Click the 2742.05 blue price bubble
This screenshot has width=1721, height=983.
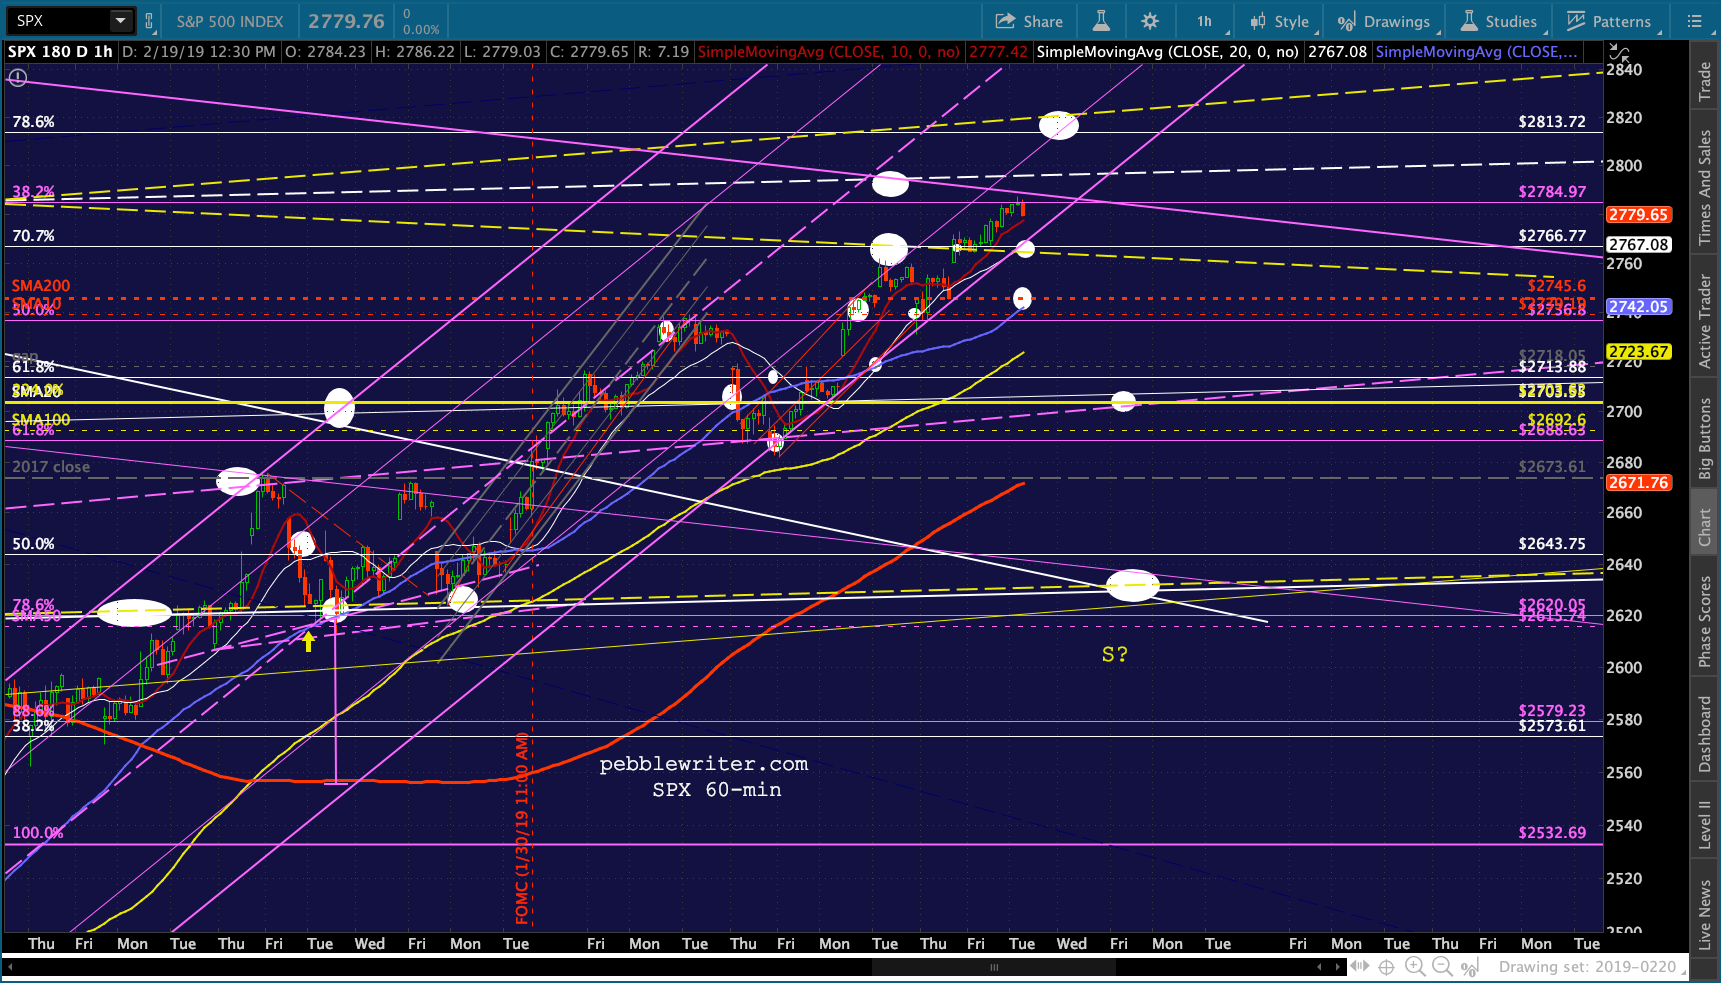click(1638, 307)
